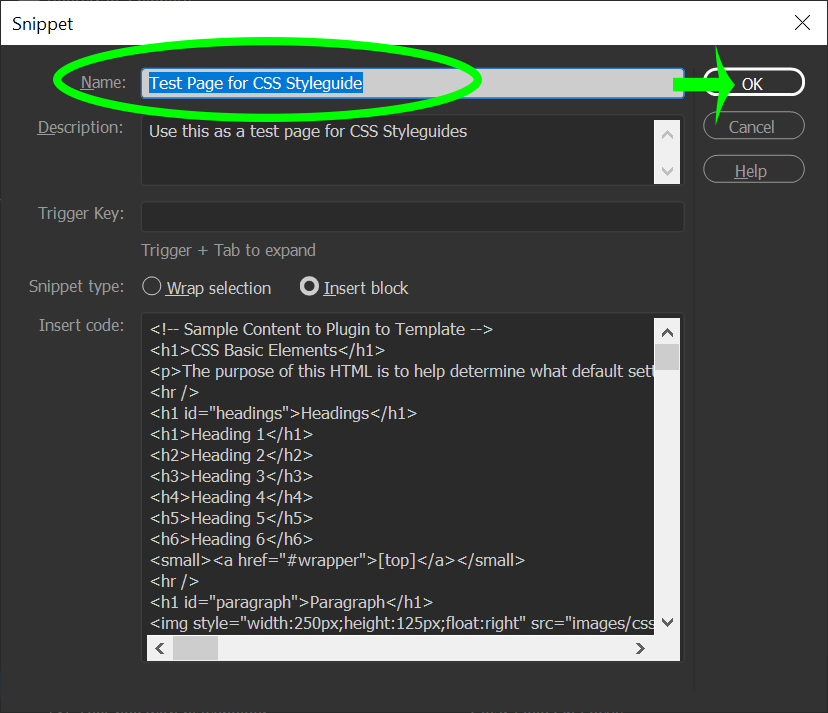
Task: Open the Help dialog
Action: [753, 169]
